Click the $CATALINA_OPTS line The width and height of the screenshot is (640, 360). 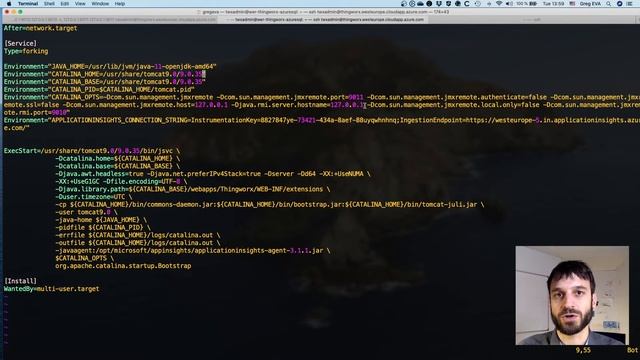click(84, 258)
